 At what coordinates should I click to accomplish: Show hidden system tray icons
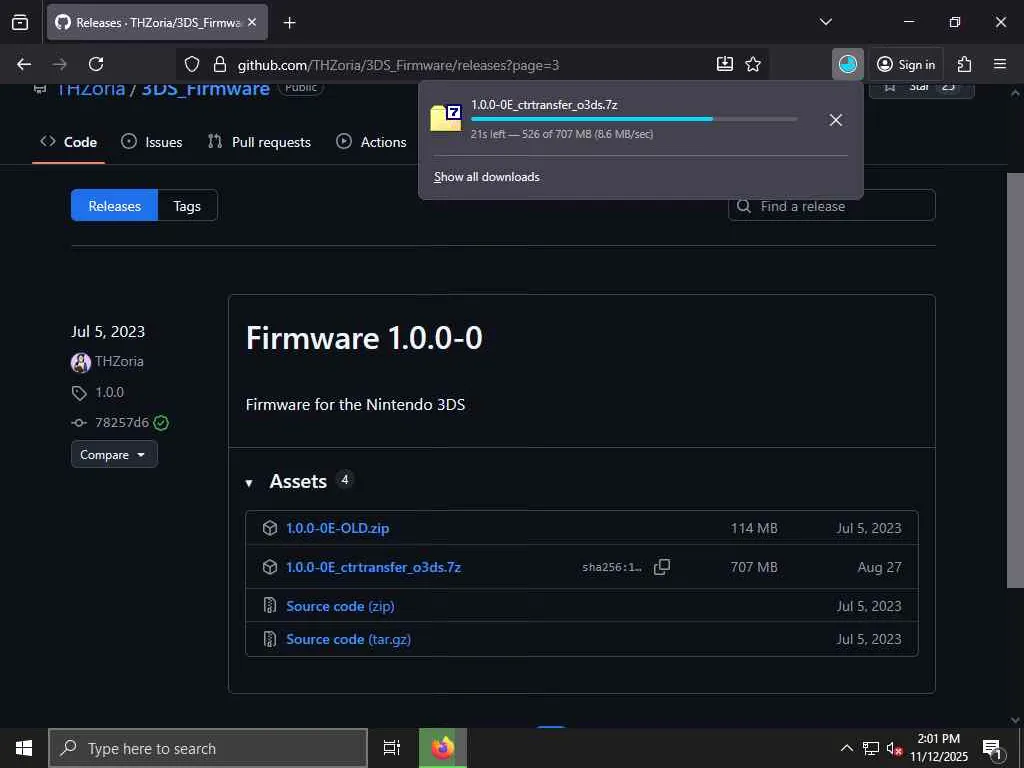coord(846,748)
